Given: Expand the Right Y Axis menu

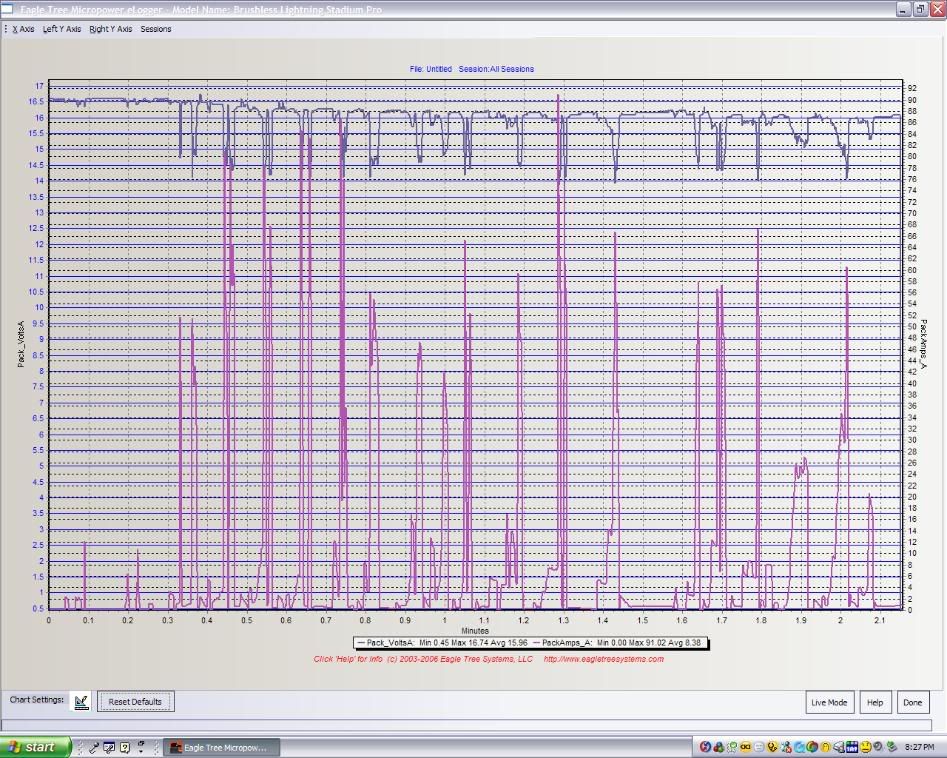Looking at the screenshot, I should (110, 29).
